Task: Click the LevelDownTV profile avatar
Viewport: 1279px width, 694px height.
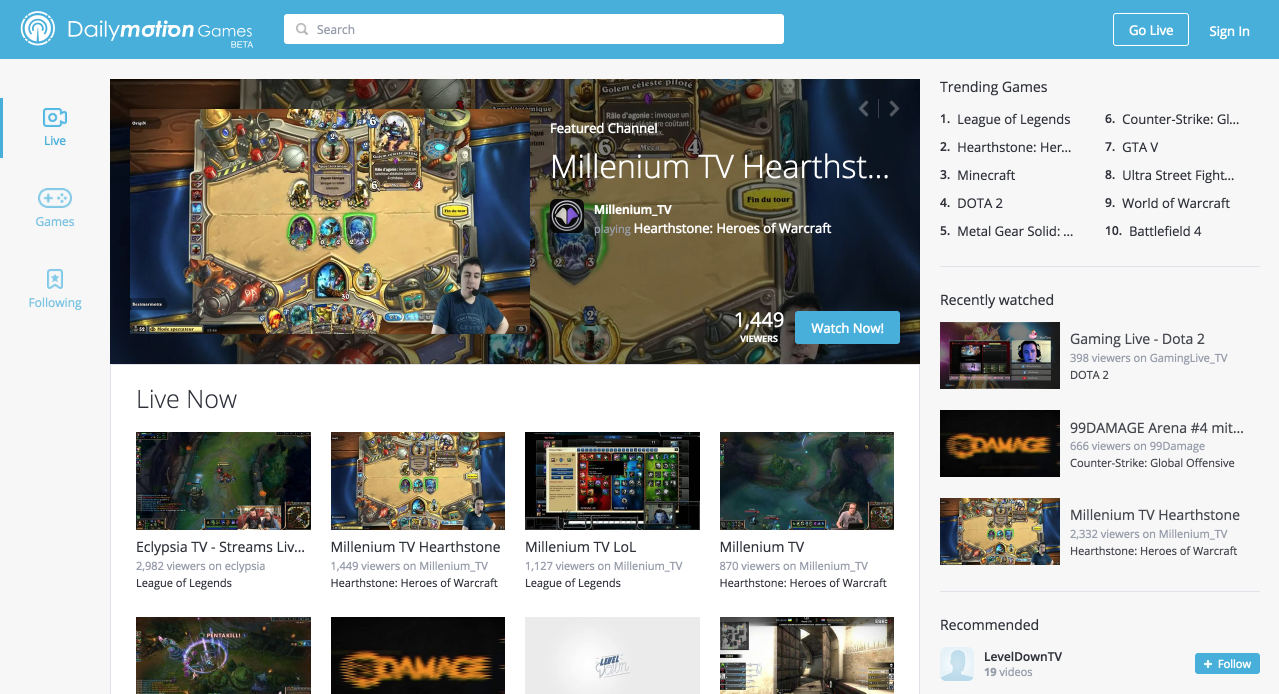Action: click(957, 664)
